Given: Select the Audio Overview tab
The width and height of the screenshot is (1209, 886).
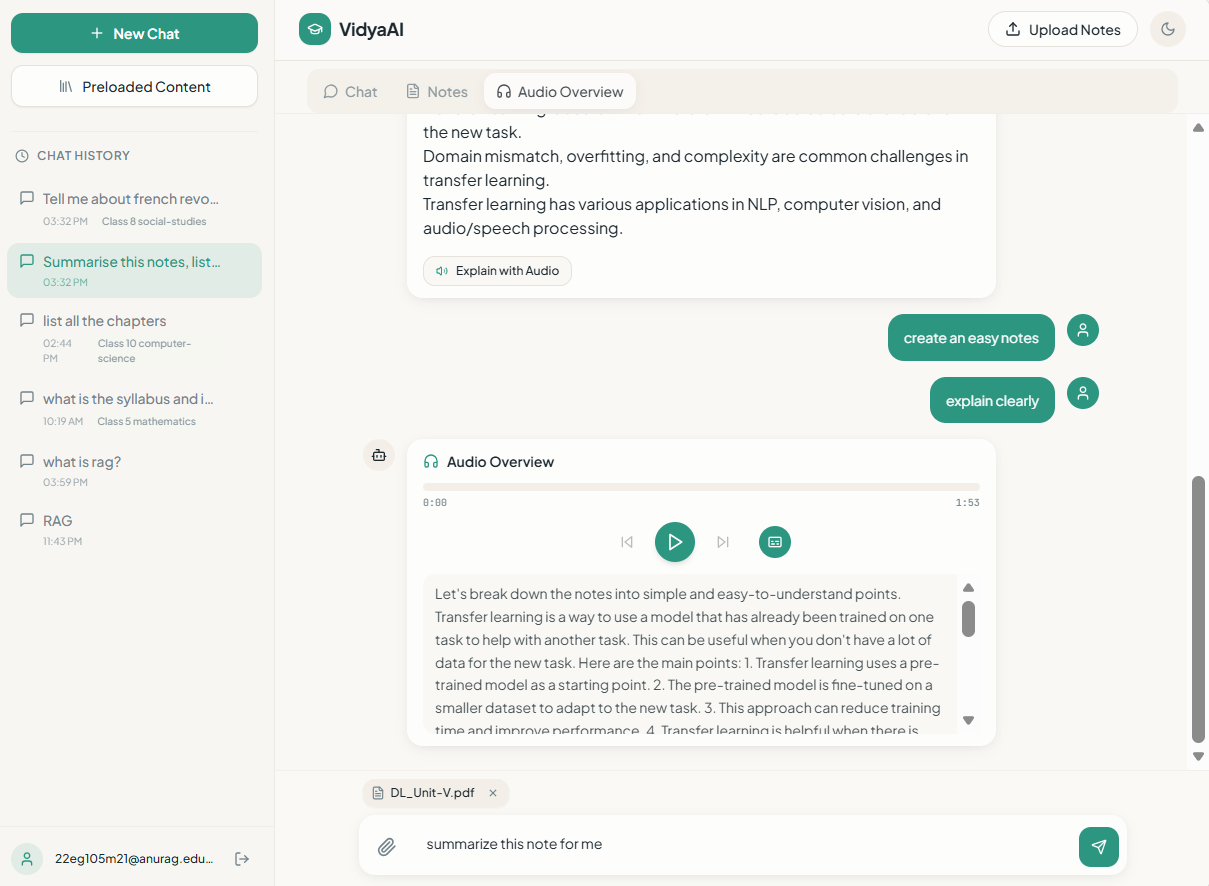Looking at the screenshot, I should point(560,91).
